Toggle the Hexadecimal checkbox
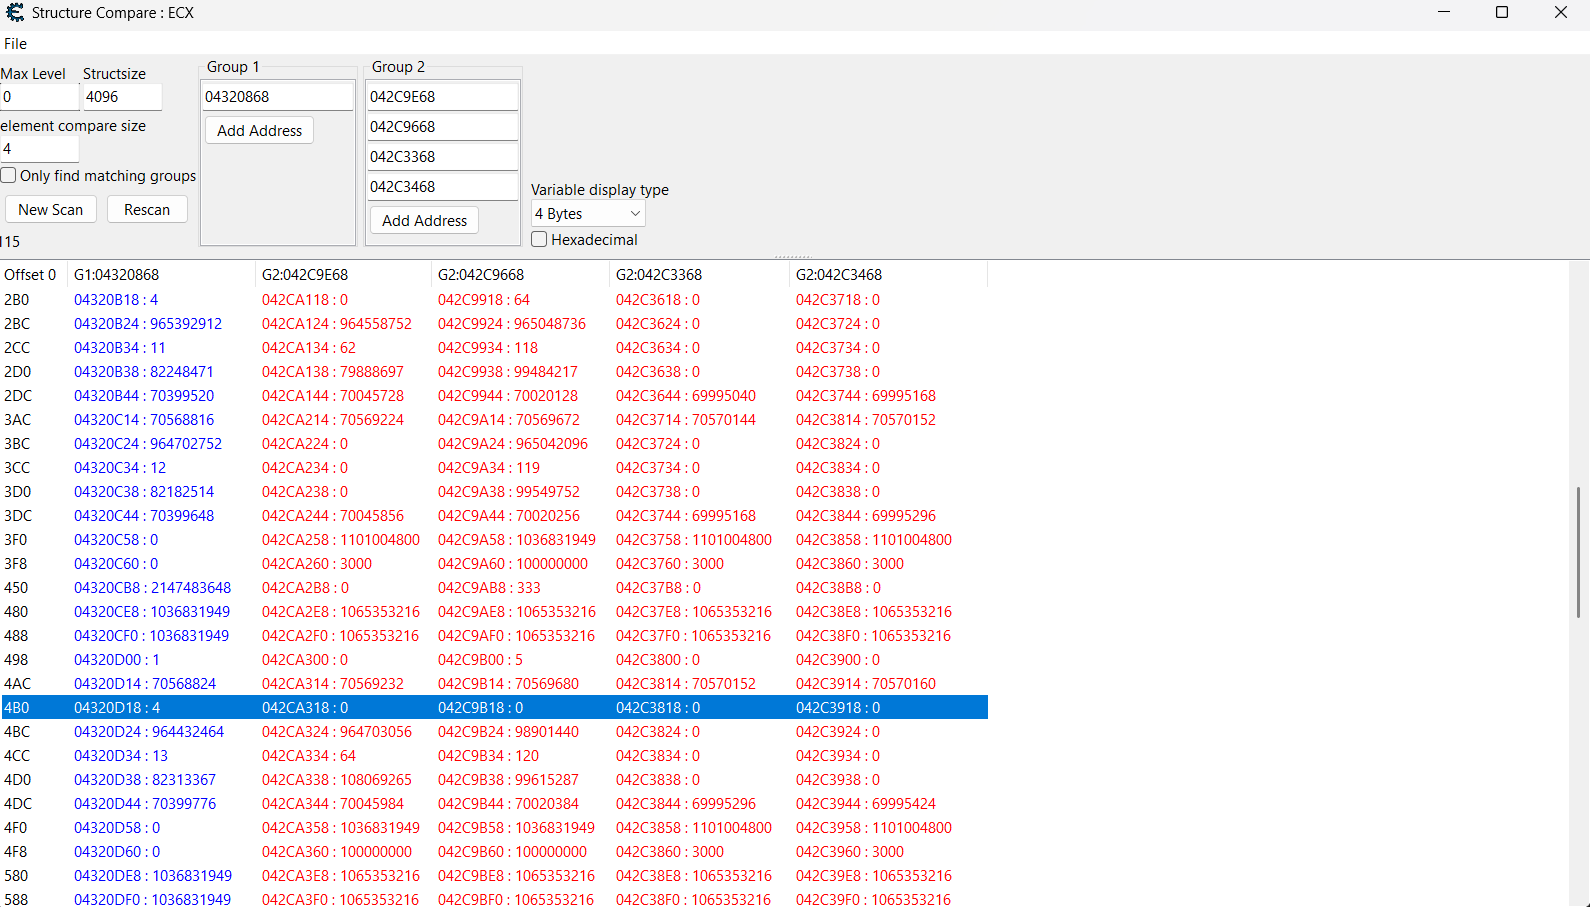 540,240
